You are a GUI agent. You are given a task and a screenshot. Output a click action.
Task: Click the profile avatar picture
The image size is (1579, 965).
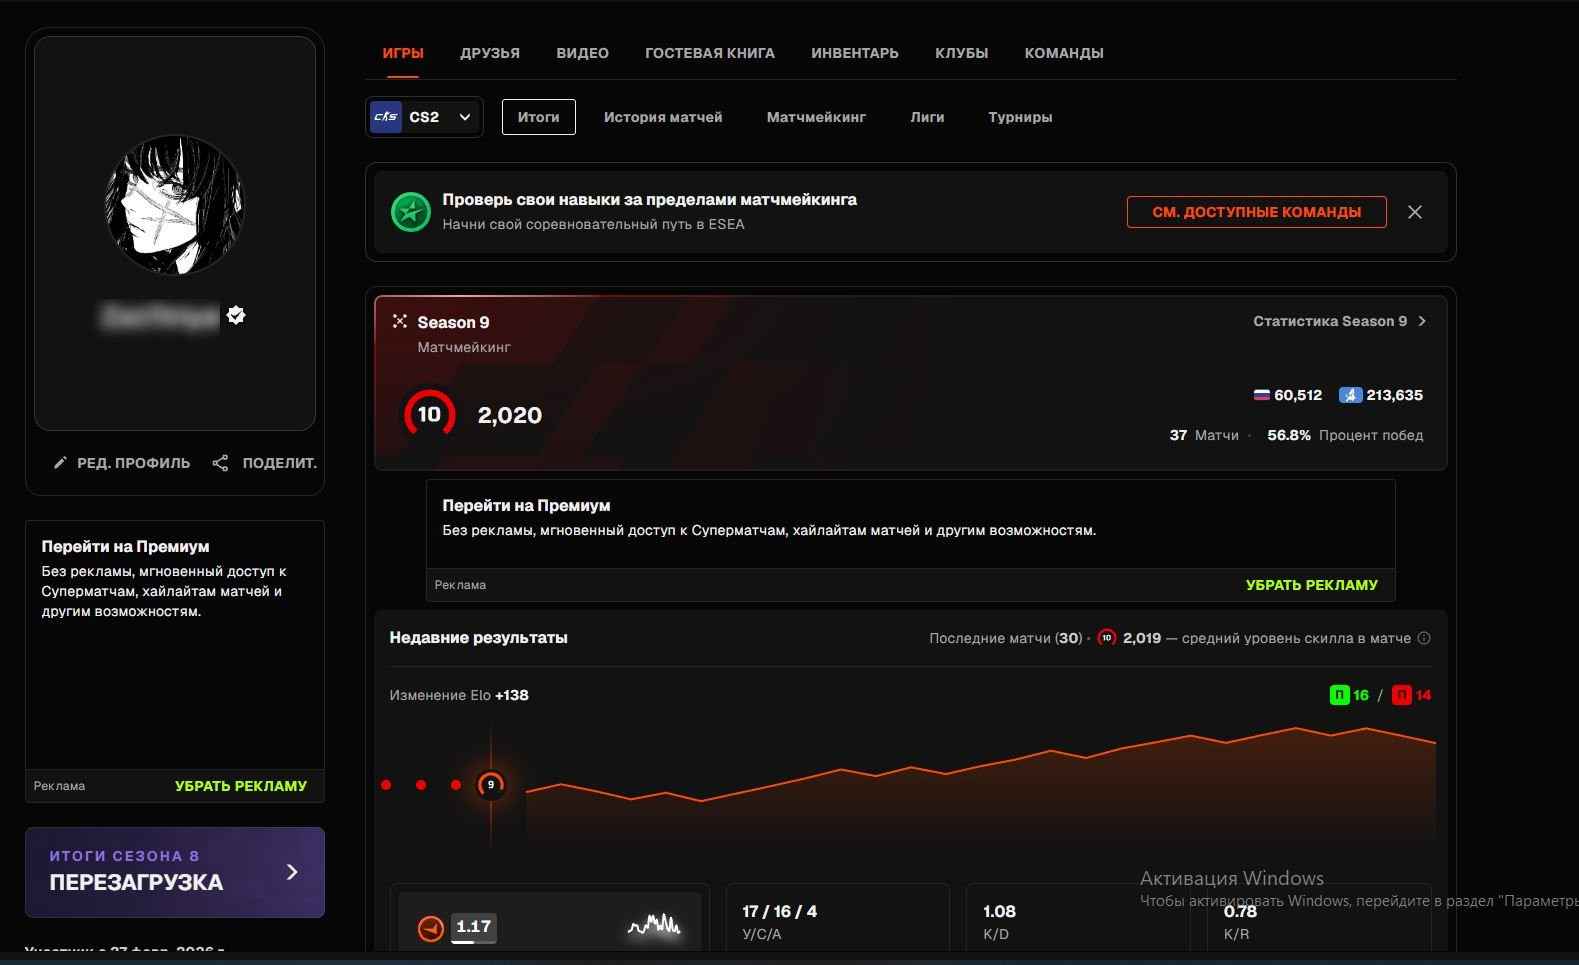pos(175,205)
